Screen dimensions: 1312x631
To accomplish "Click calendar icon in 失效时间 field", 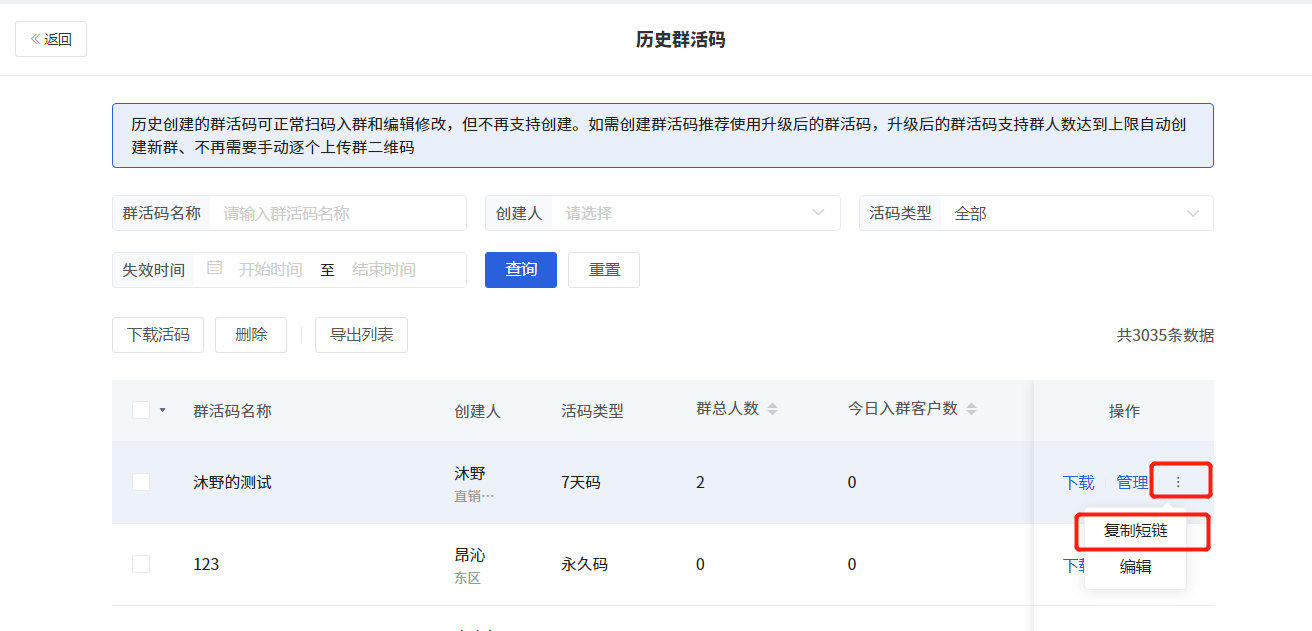I will pyautogui.click(x=214, y=268).
